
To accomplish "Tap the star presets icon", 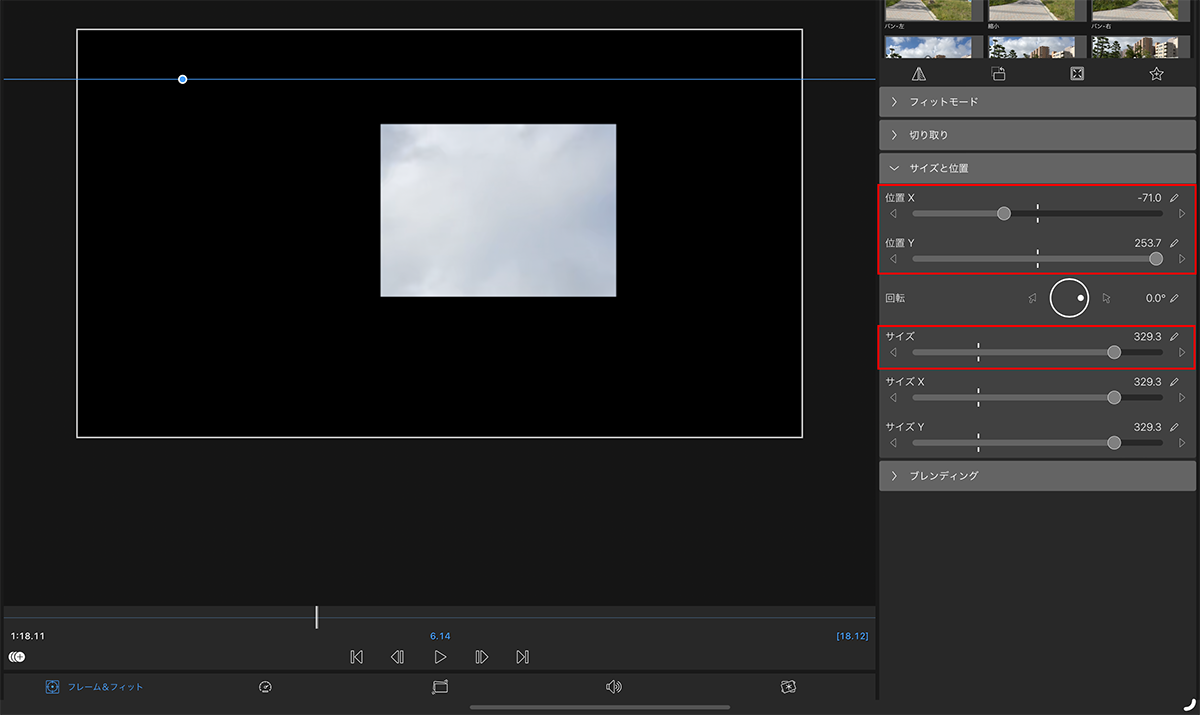I will point(1156,74).
